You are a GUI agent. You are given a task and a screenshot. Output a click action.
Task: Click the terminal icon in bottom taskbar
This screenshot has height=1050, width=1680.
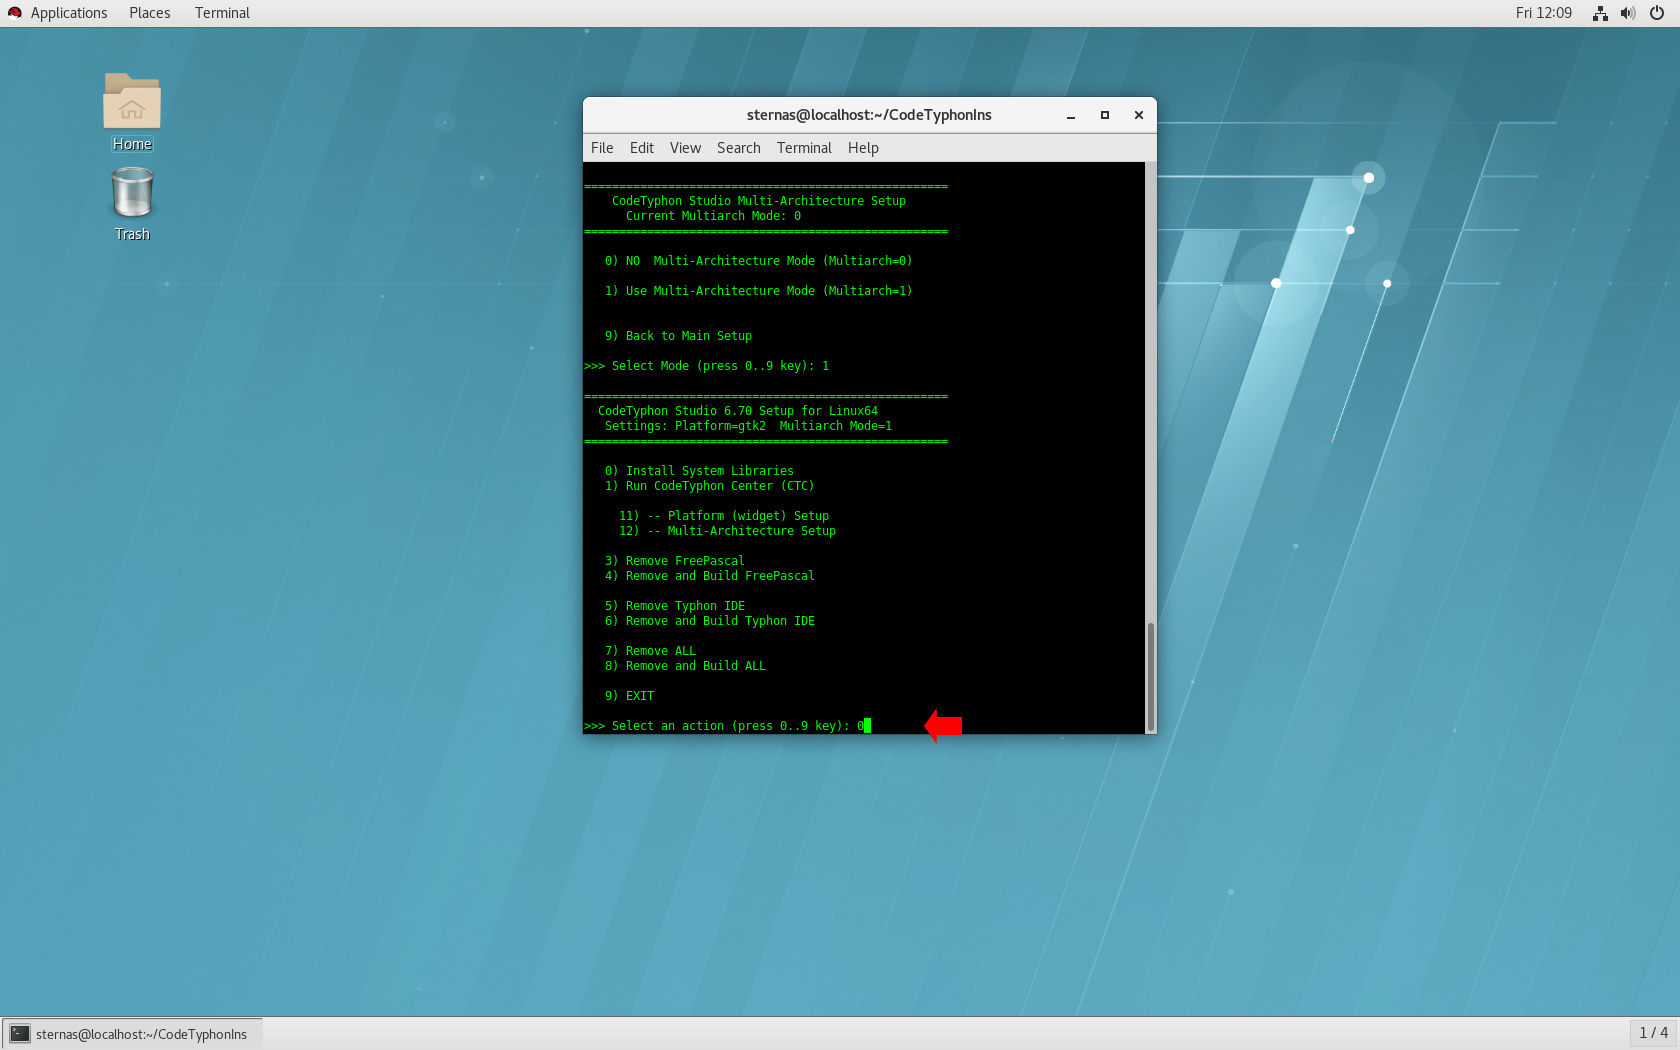[x=20, y=1034]
